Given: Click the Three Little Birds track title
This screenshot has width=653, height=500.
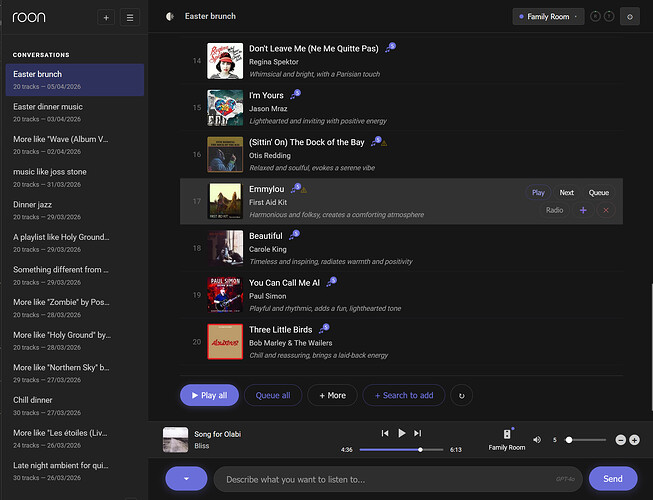Looking at the screenshot, I should [x=280, y=330].
